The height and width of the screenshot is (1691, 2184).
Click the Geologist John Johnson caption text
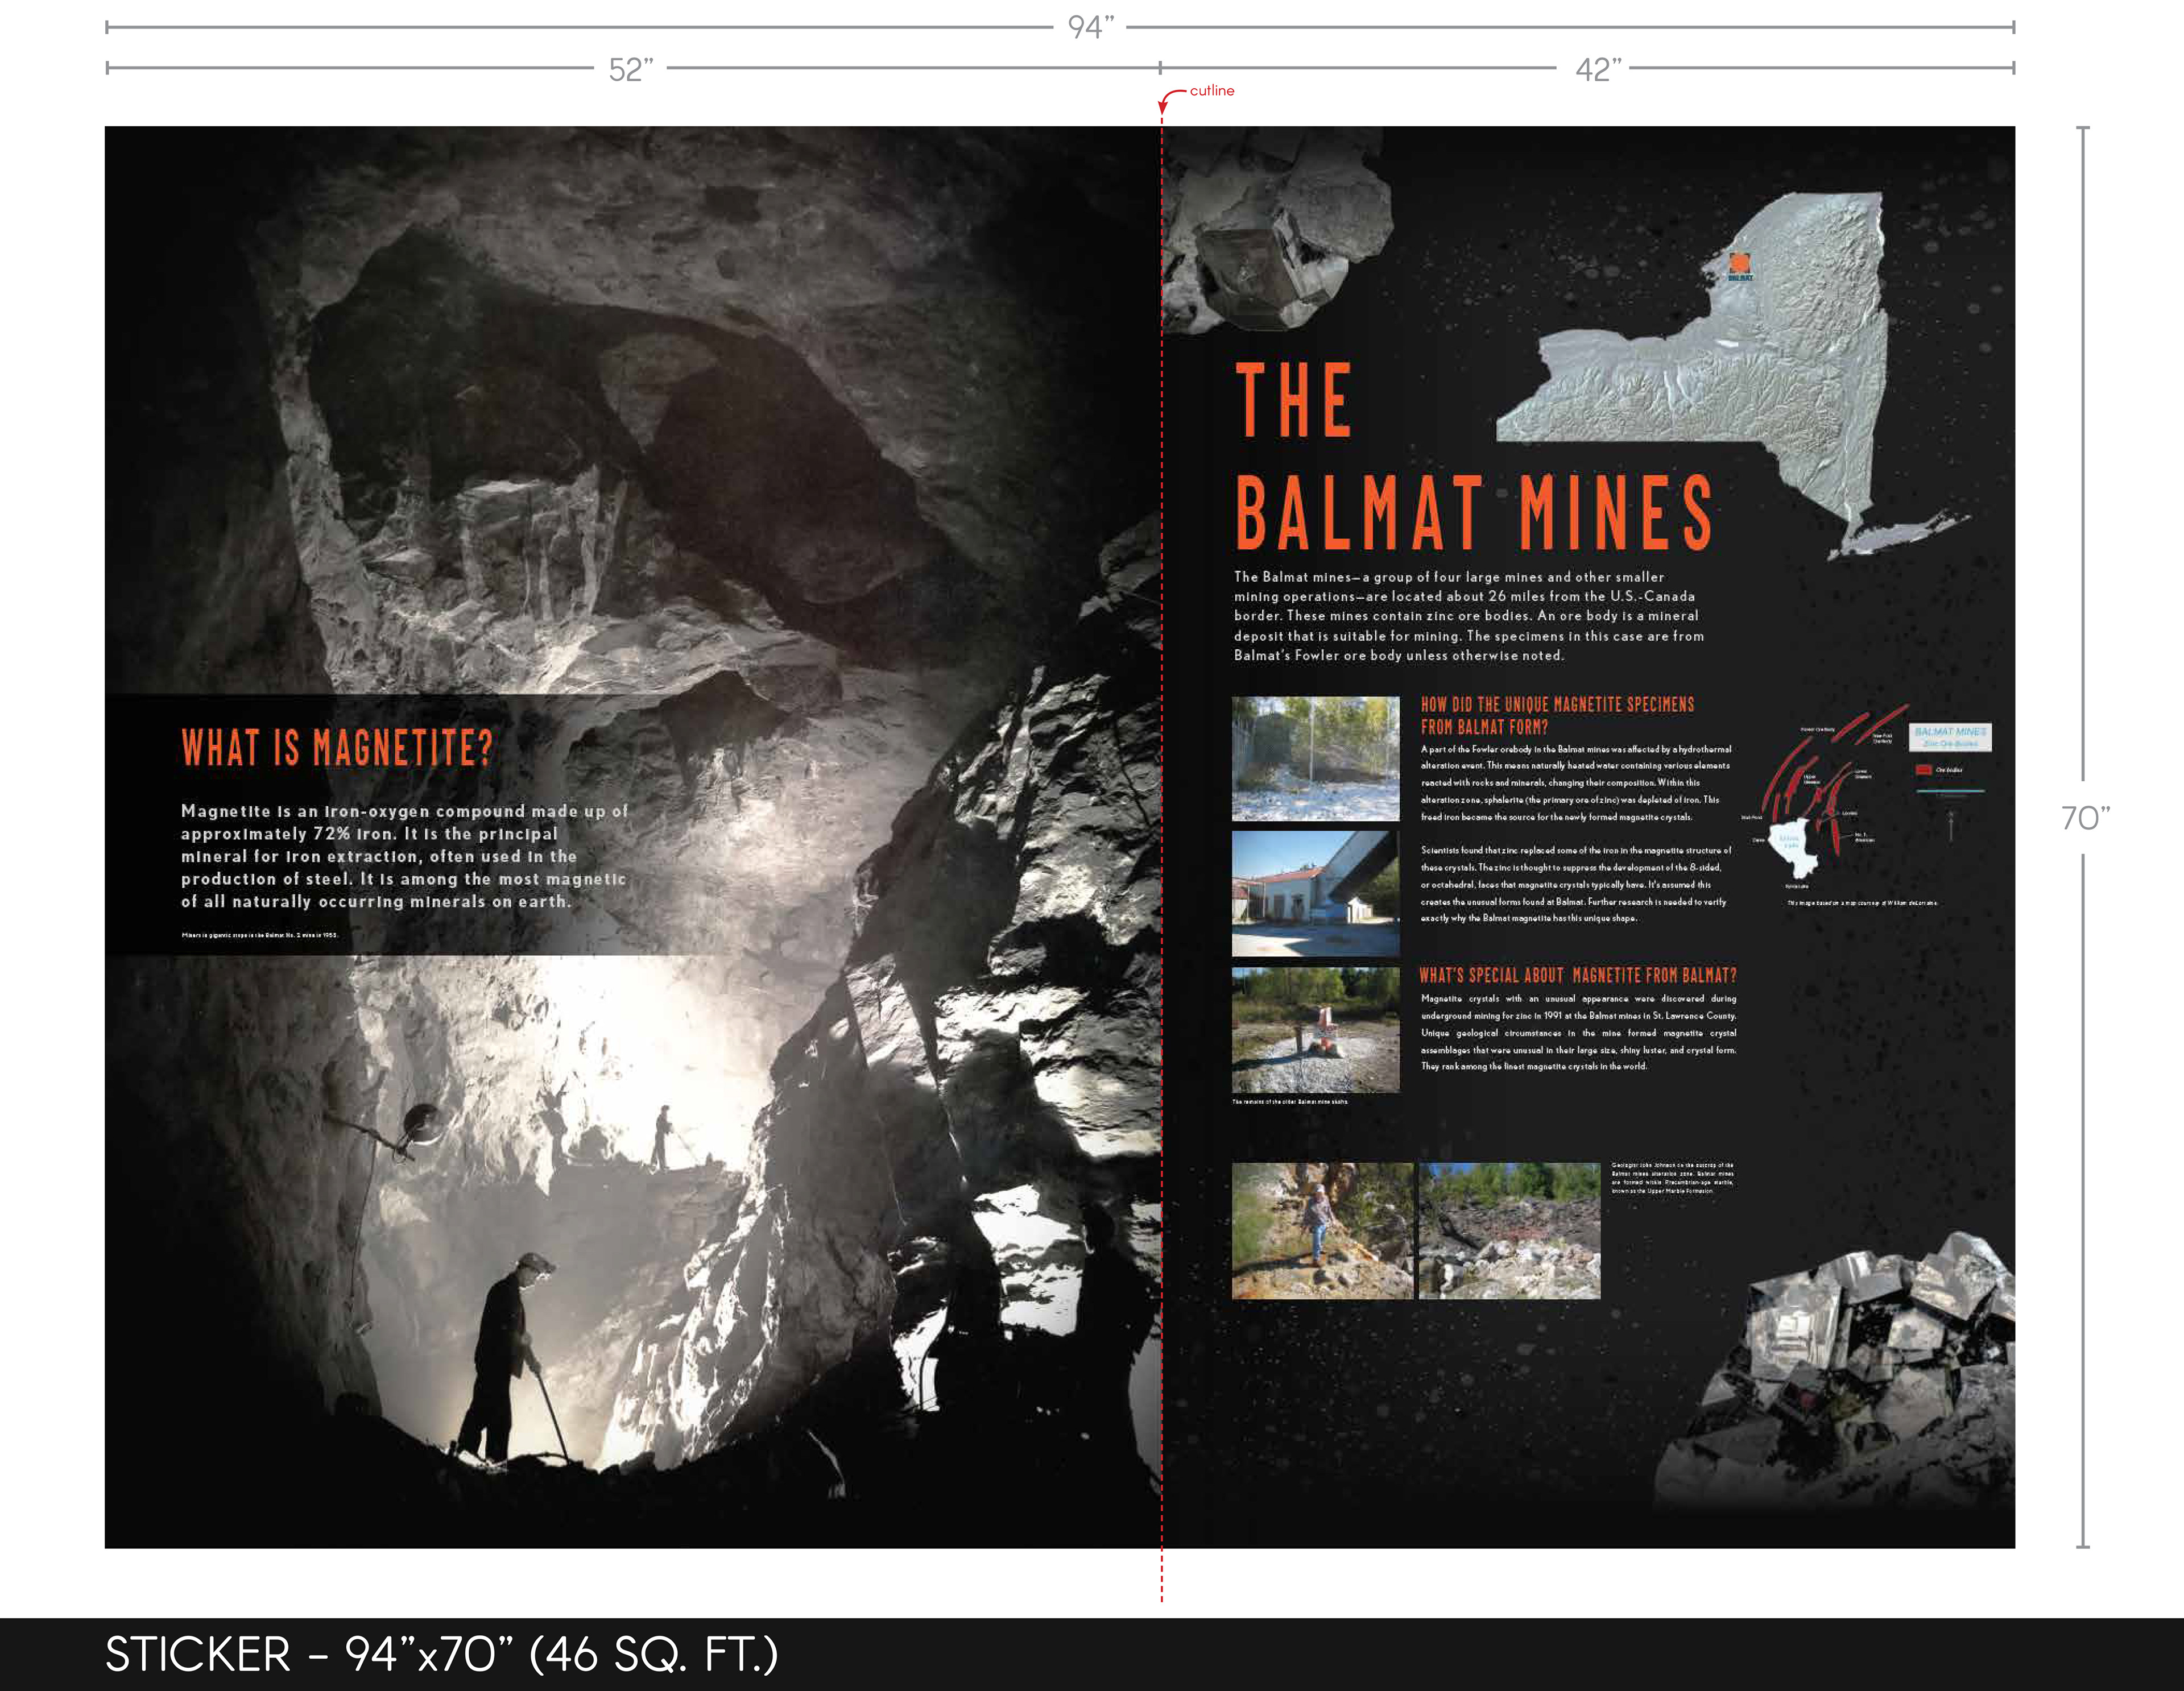[1672, 1178]
